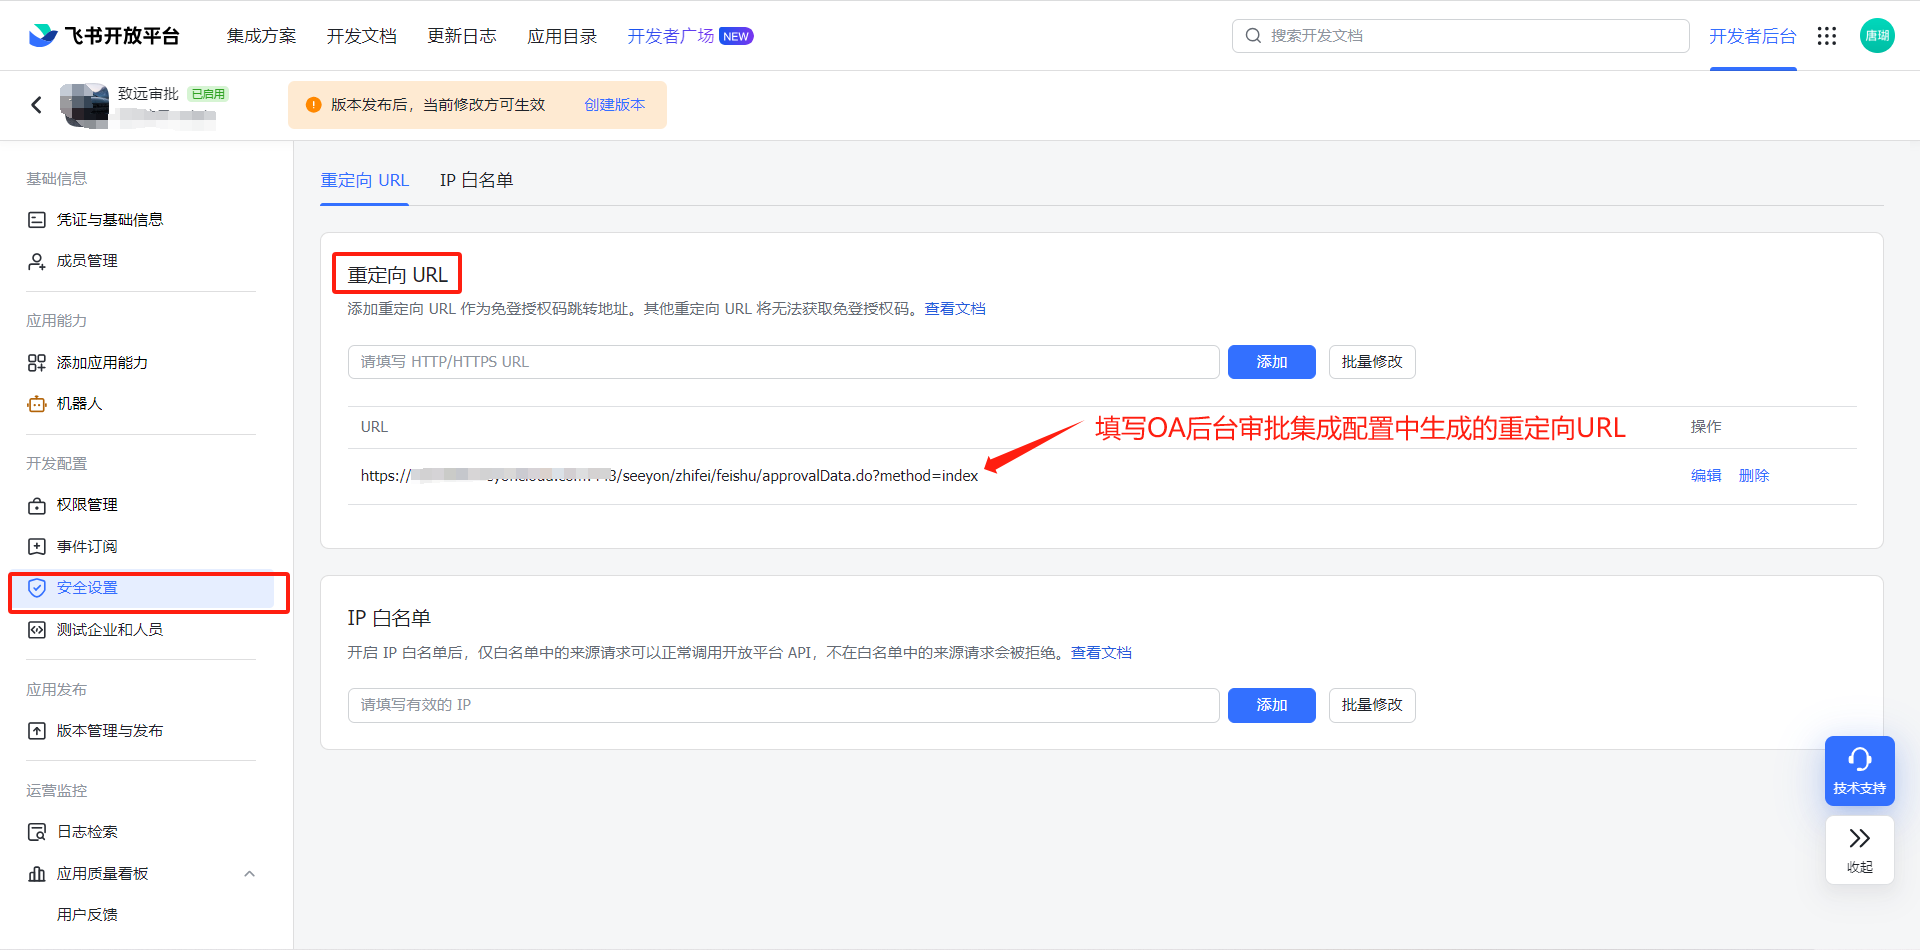The height and width of the screenshot is (950, 1920).
Task: Click the 日志检索 log search icon
Action: [36, 831]
